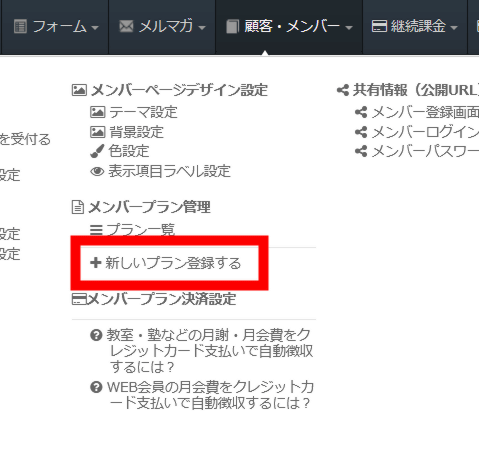Image resolution: width=479 pixels, height=468 pixels.
Task: Click the share icon beside メンバー登録画面
Action: (361, 112)
